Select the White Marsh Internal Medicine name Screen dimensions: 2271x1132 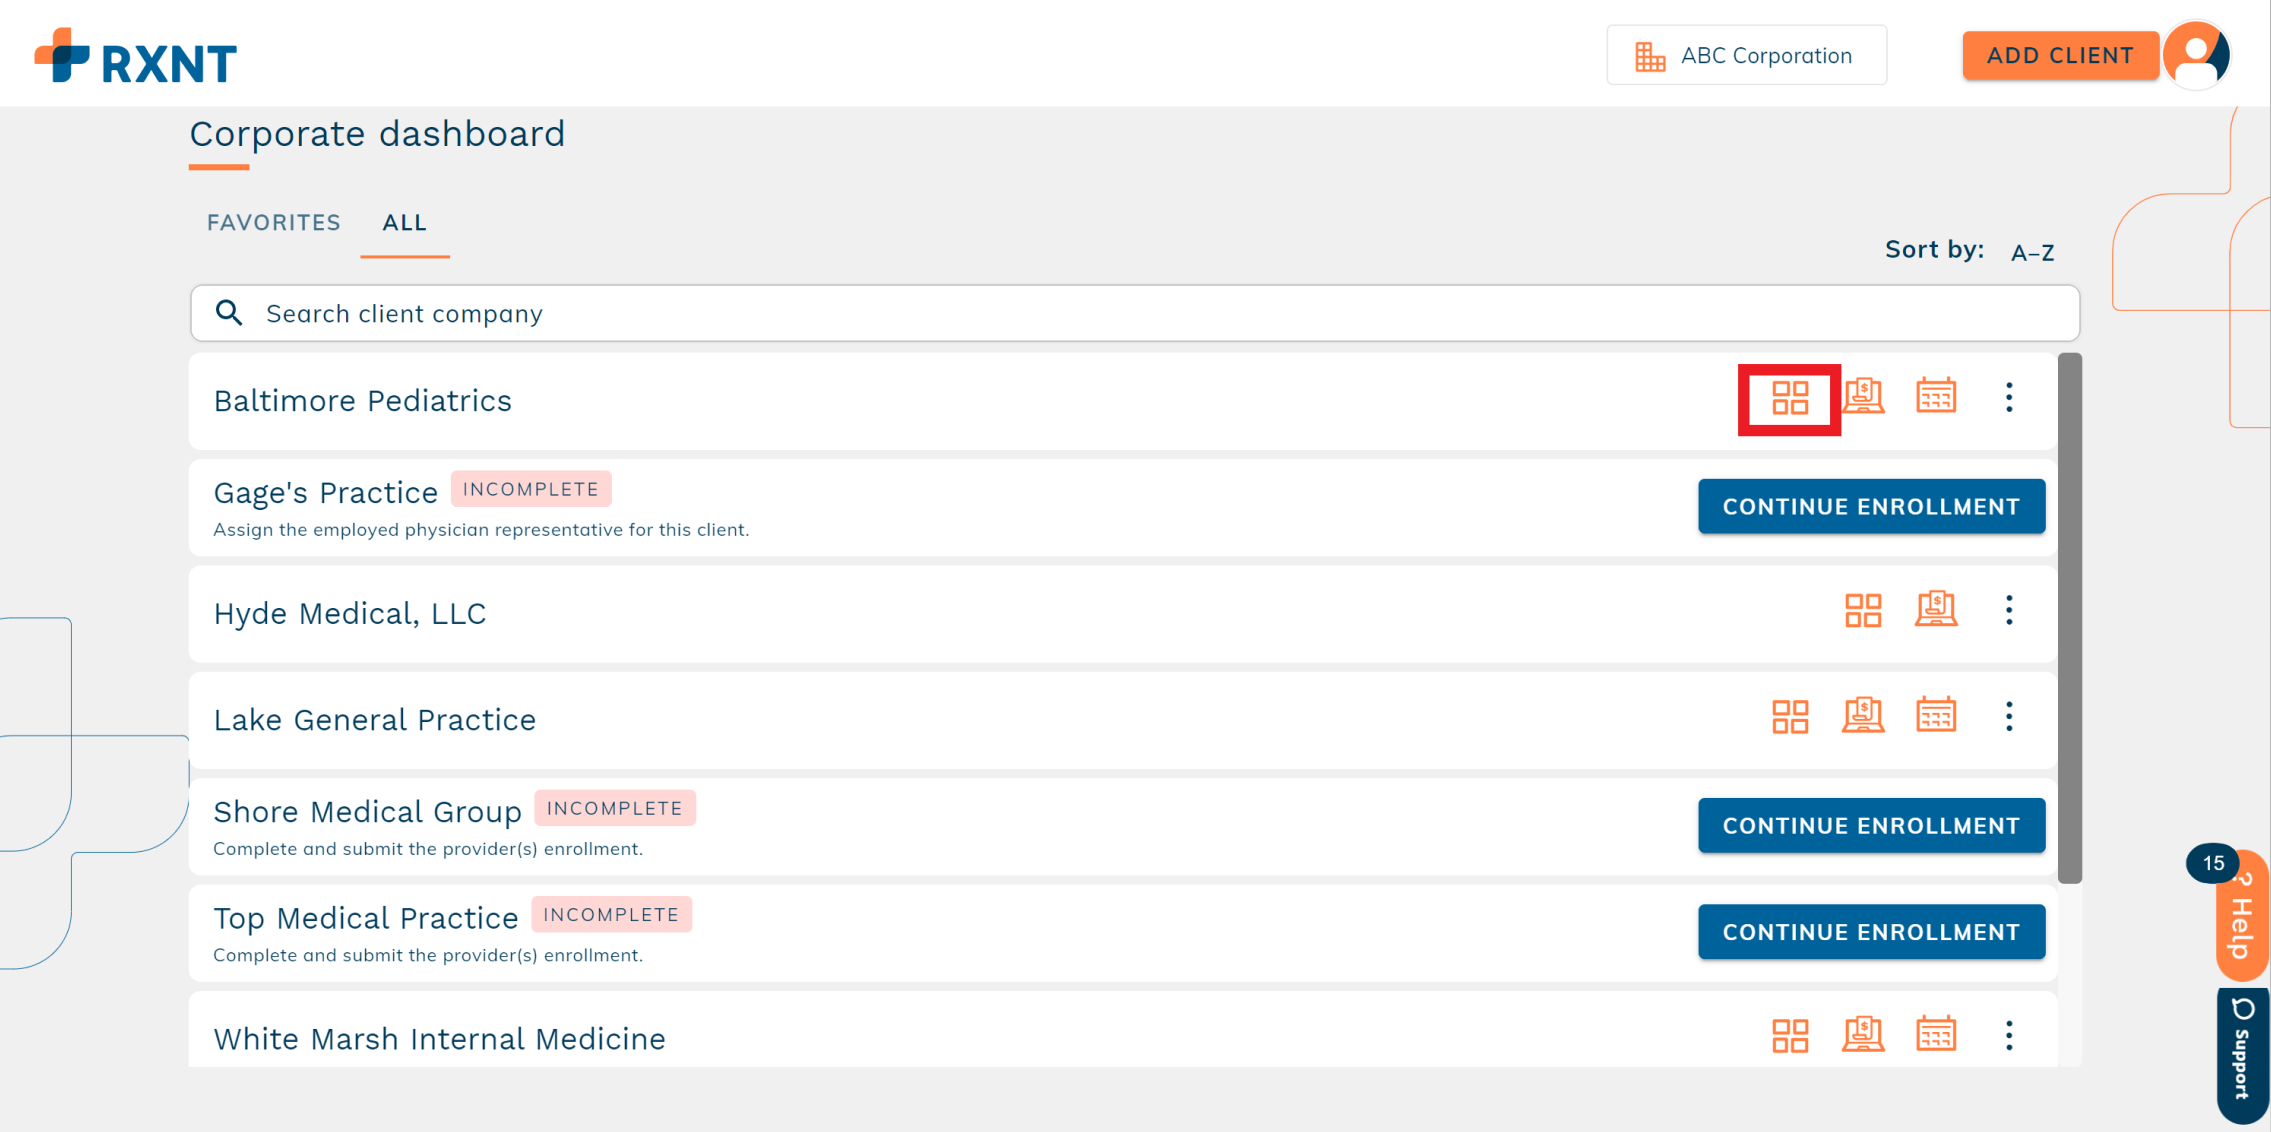pos(439,1038)
